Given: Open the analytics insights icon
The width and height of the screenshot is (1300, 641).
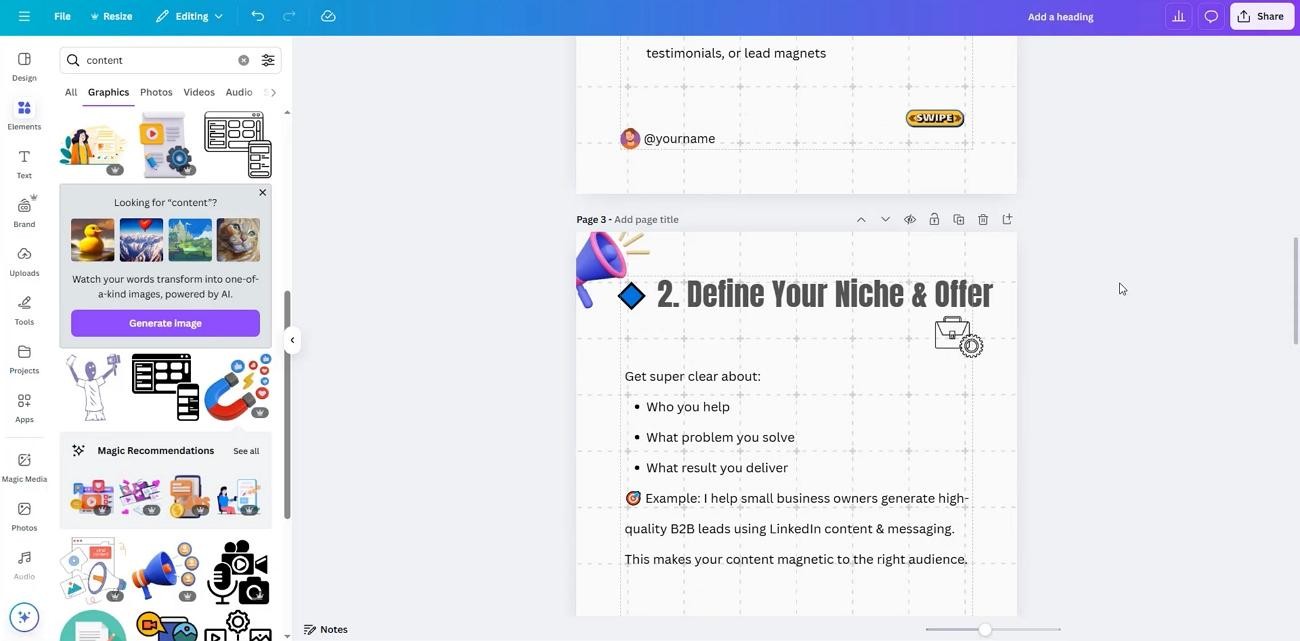Looking at the screenshot, I should point(1179,16).
